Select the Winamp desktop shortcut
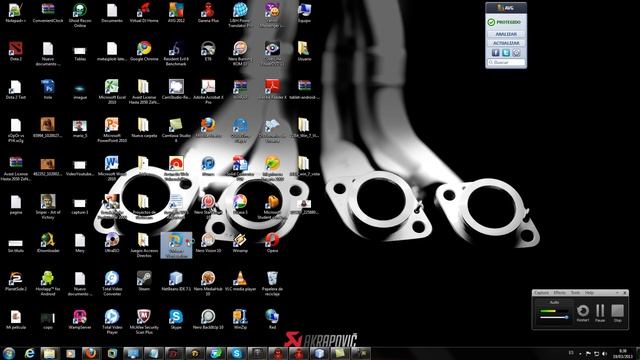The image size is (640, 360). [x=240, y=243]
